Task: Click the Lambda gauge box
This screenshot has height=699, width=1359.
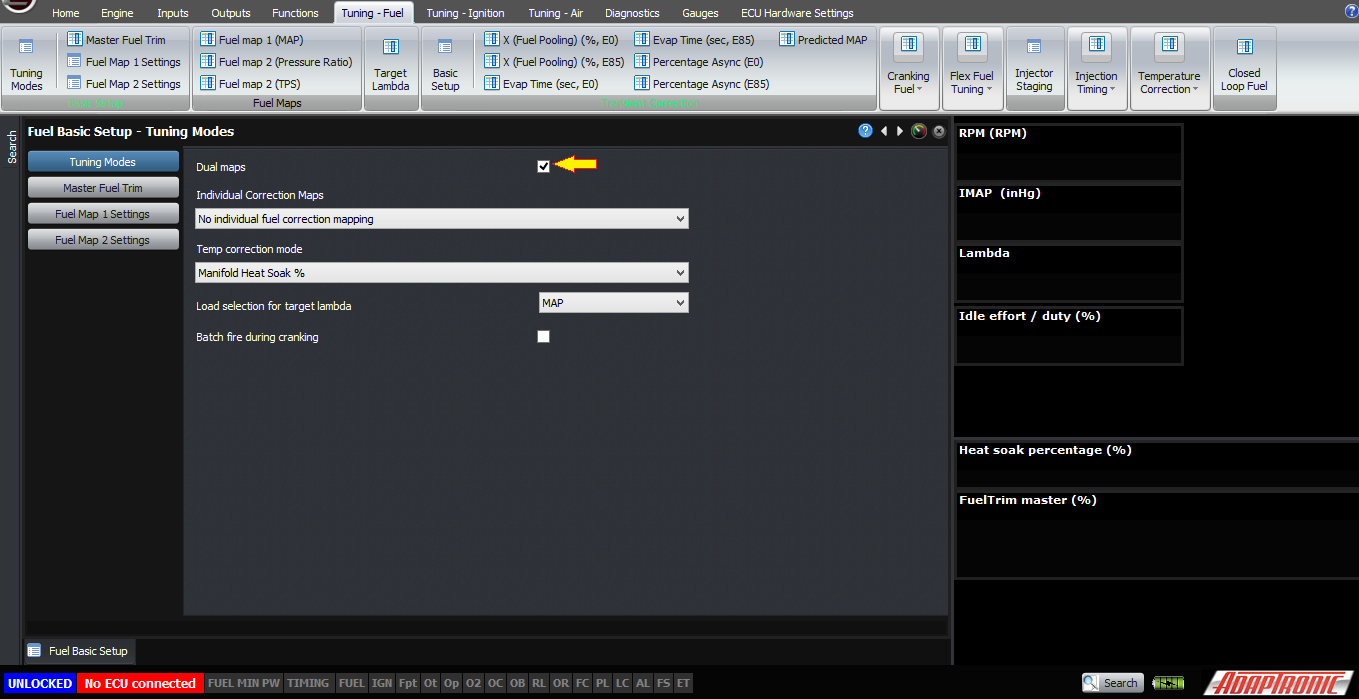Action: coord(1068,272)
